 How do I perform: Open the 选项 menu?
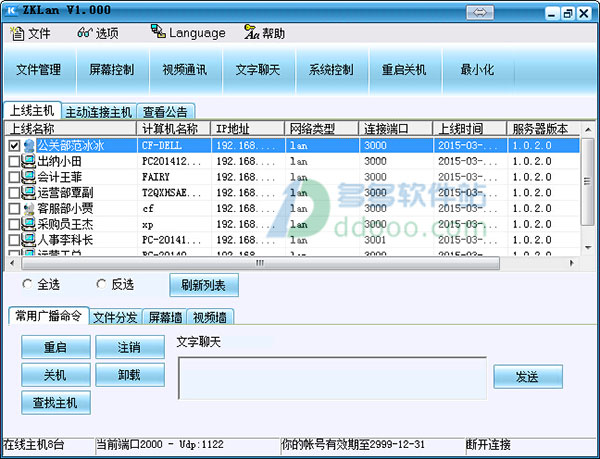98,33
